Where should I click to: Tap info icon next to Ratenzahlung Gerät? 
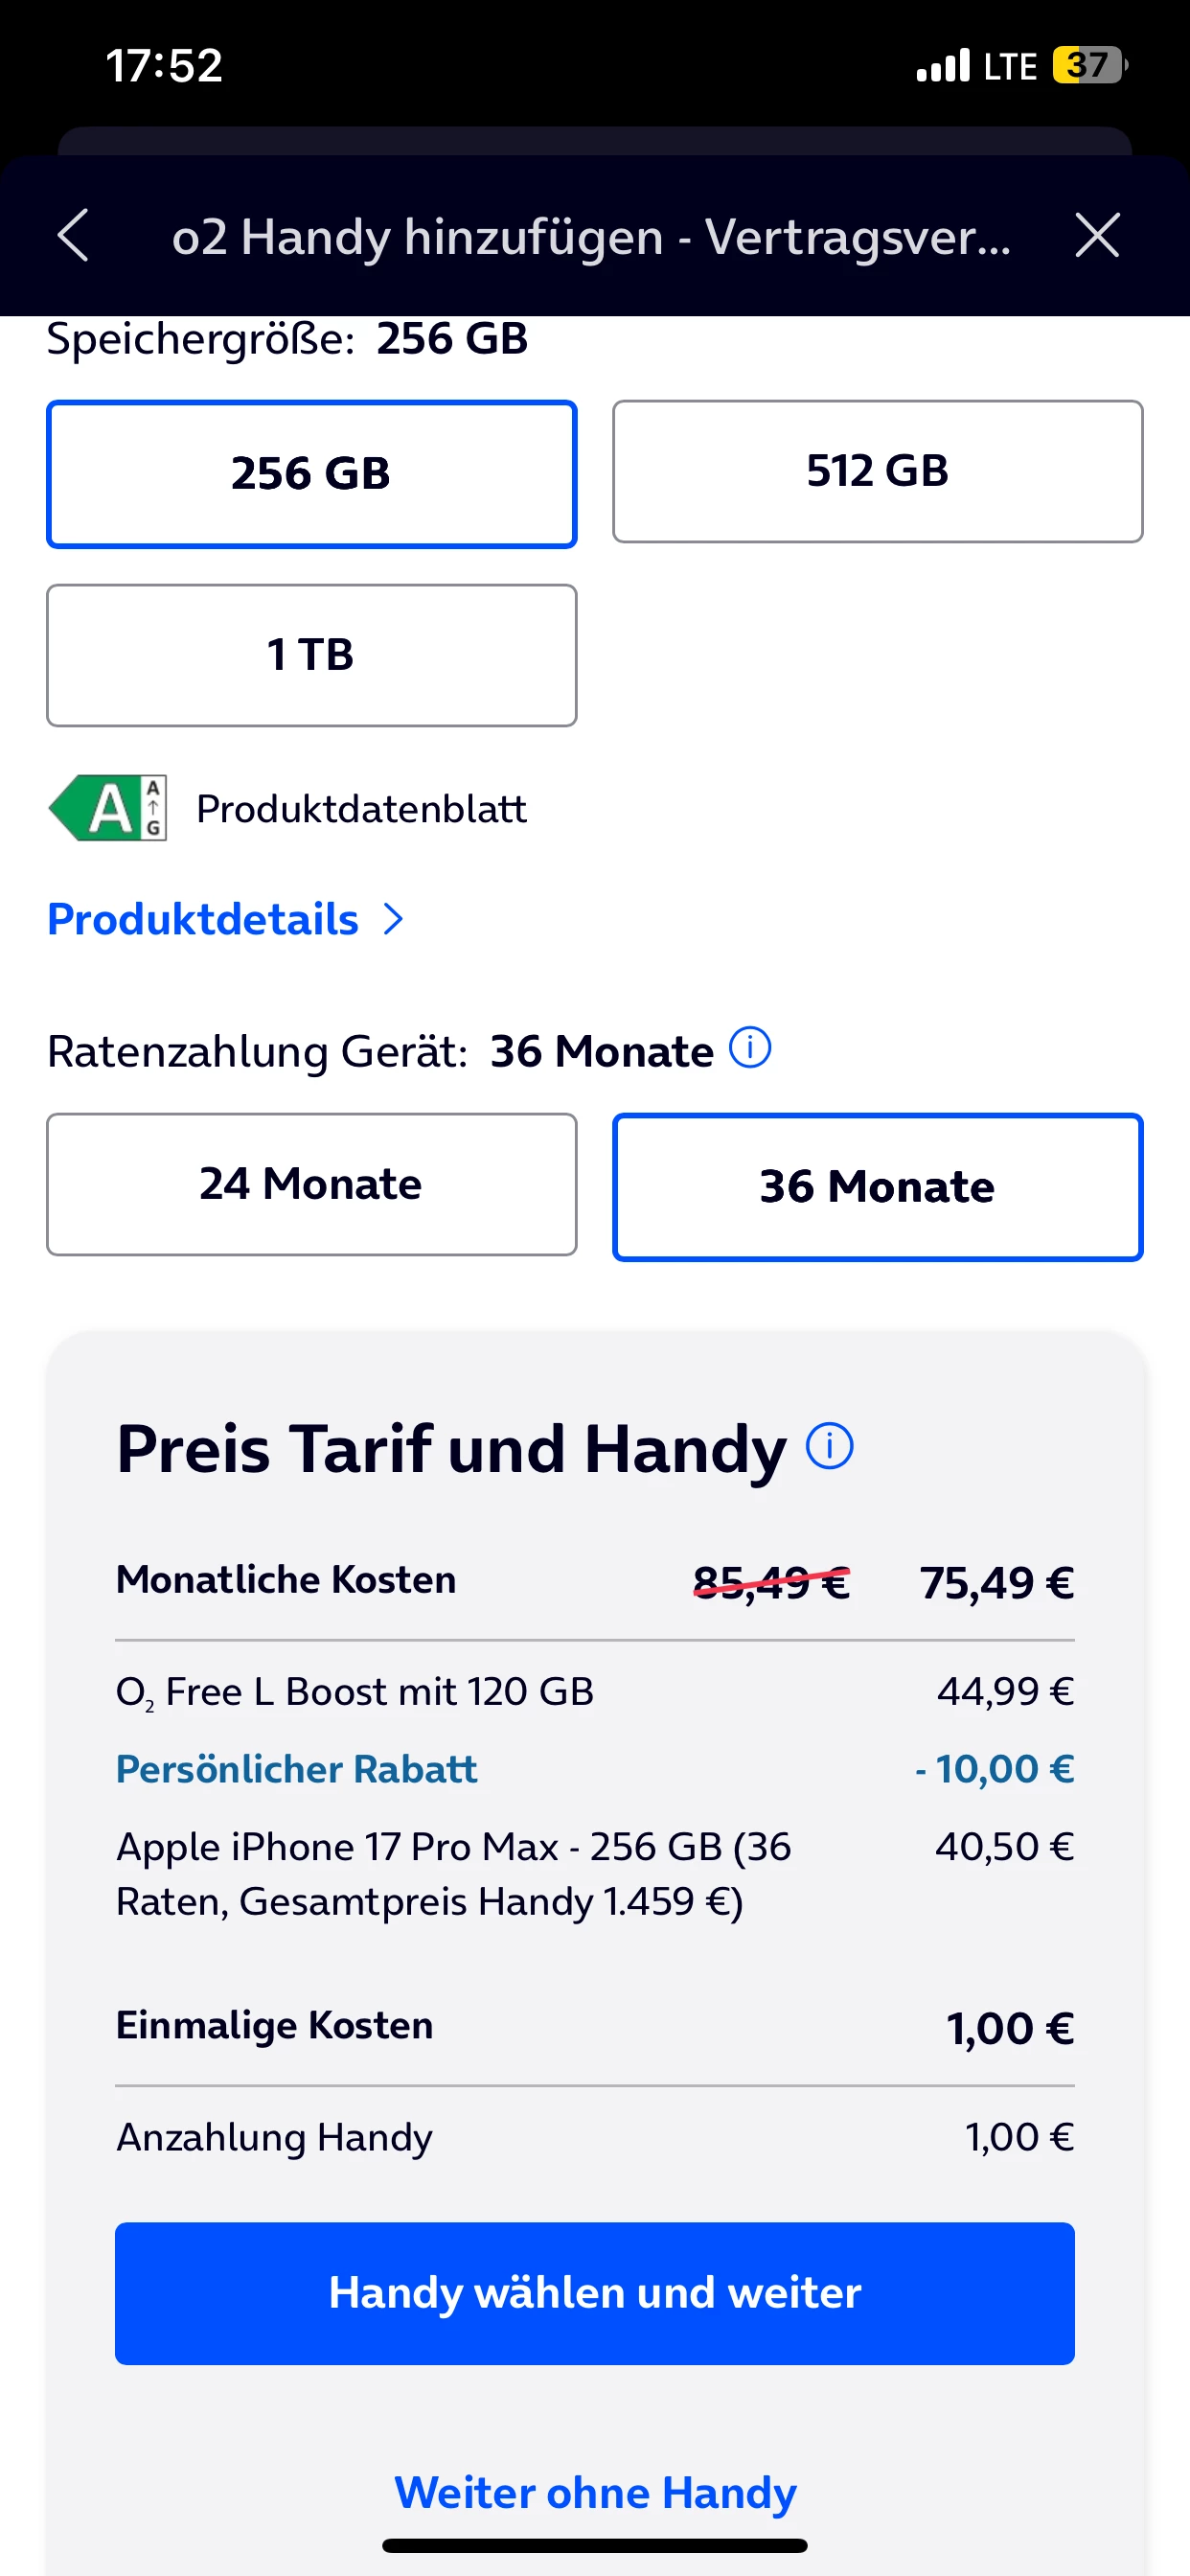click(x=750, y=1048)
